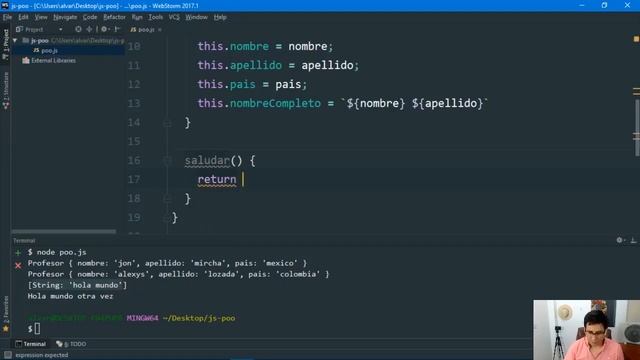Open the Navigate menu
This screenshot has height=360, width=640.
tap(65, 17)
